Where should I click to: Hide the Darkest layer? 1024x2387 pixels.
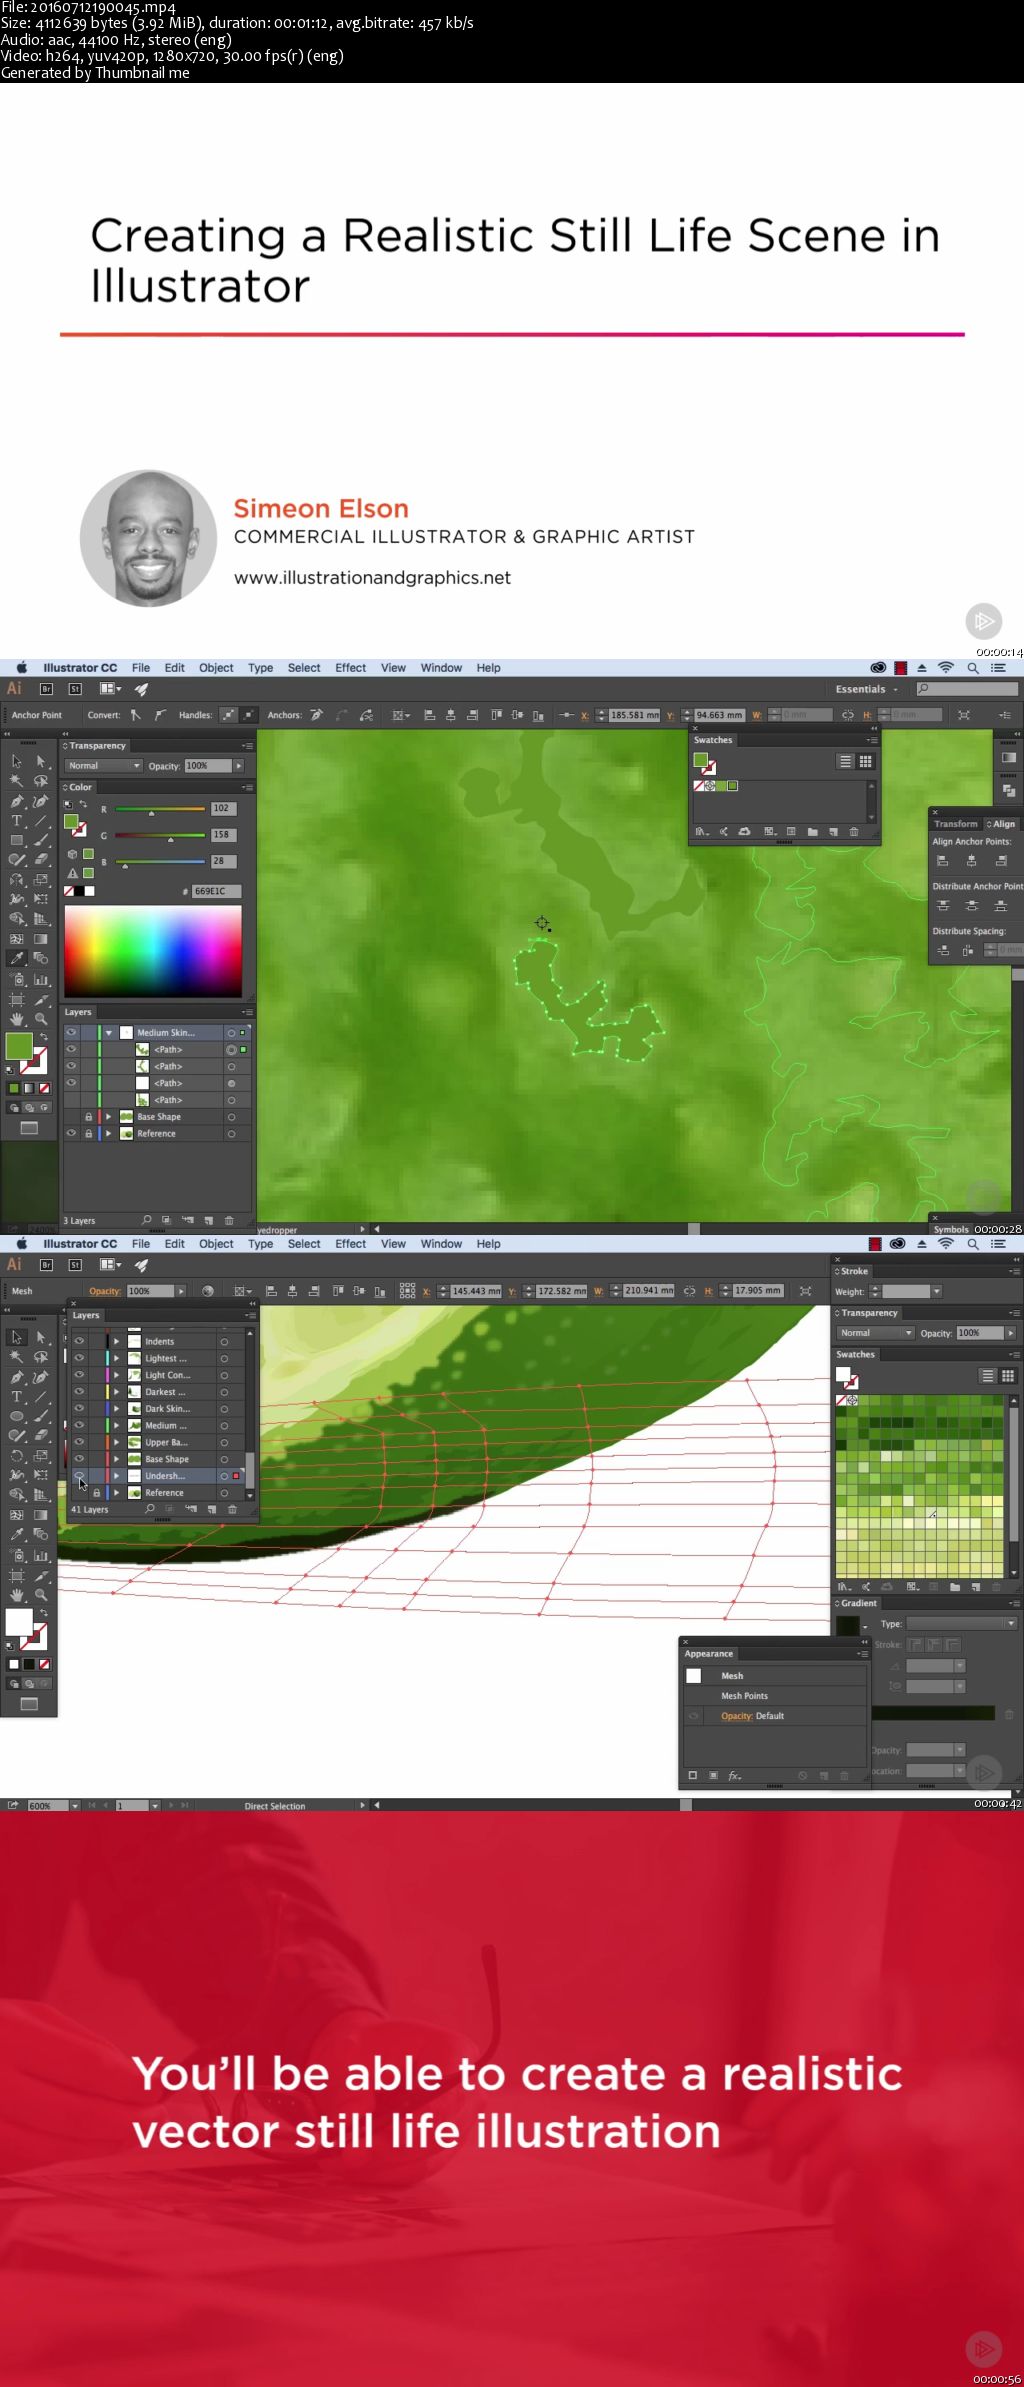coord(79,1392)
